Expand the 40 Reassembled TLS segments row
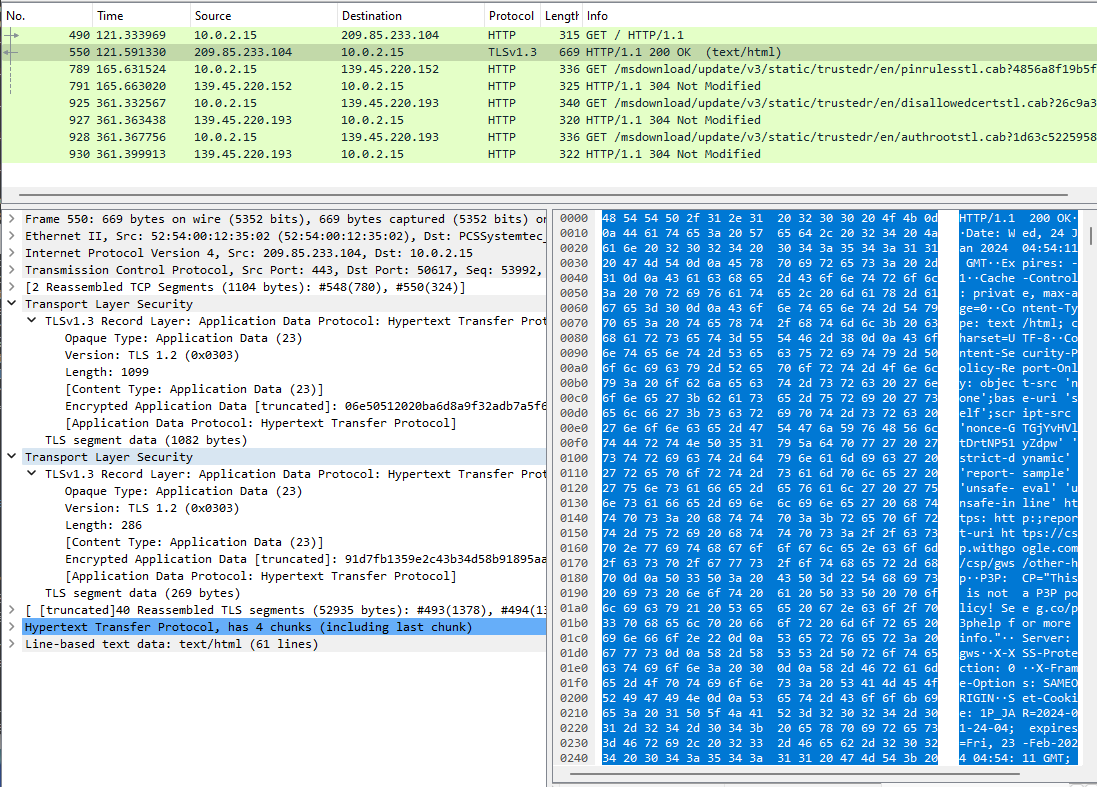The image size is (1097, 787). coord(12,610)
